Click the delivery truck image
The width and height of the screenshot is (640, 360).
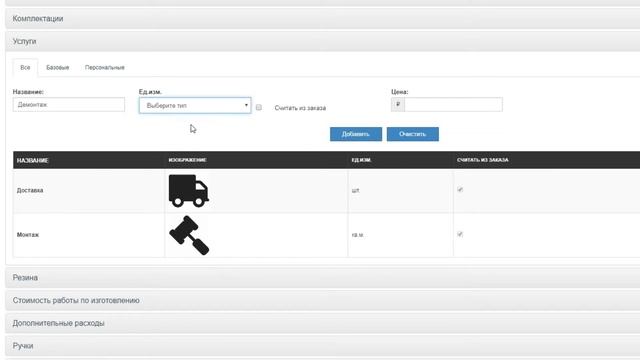click(x=189, y=191)
